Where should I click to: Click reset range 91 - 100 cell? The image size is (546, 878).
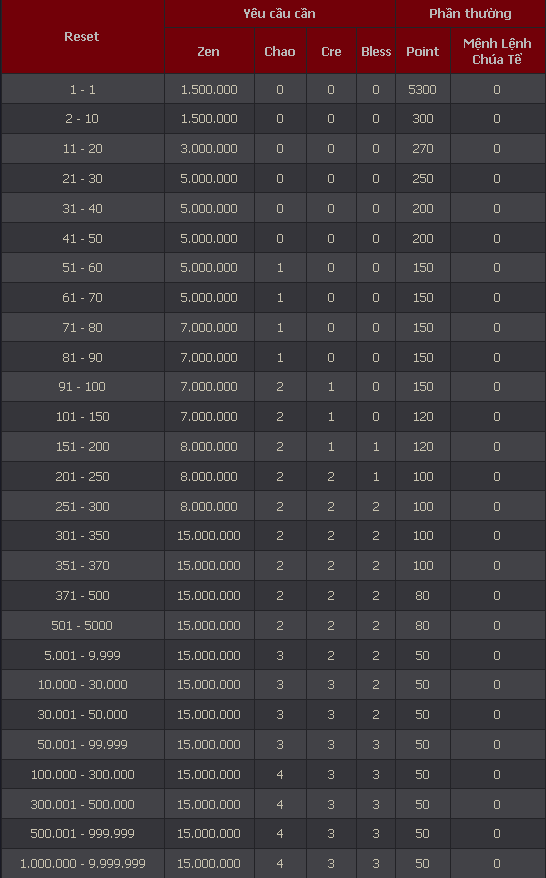coord(82,386)
